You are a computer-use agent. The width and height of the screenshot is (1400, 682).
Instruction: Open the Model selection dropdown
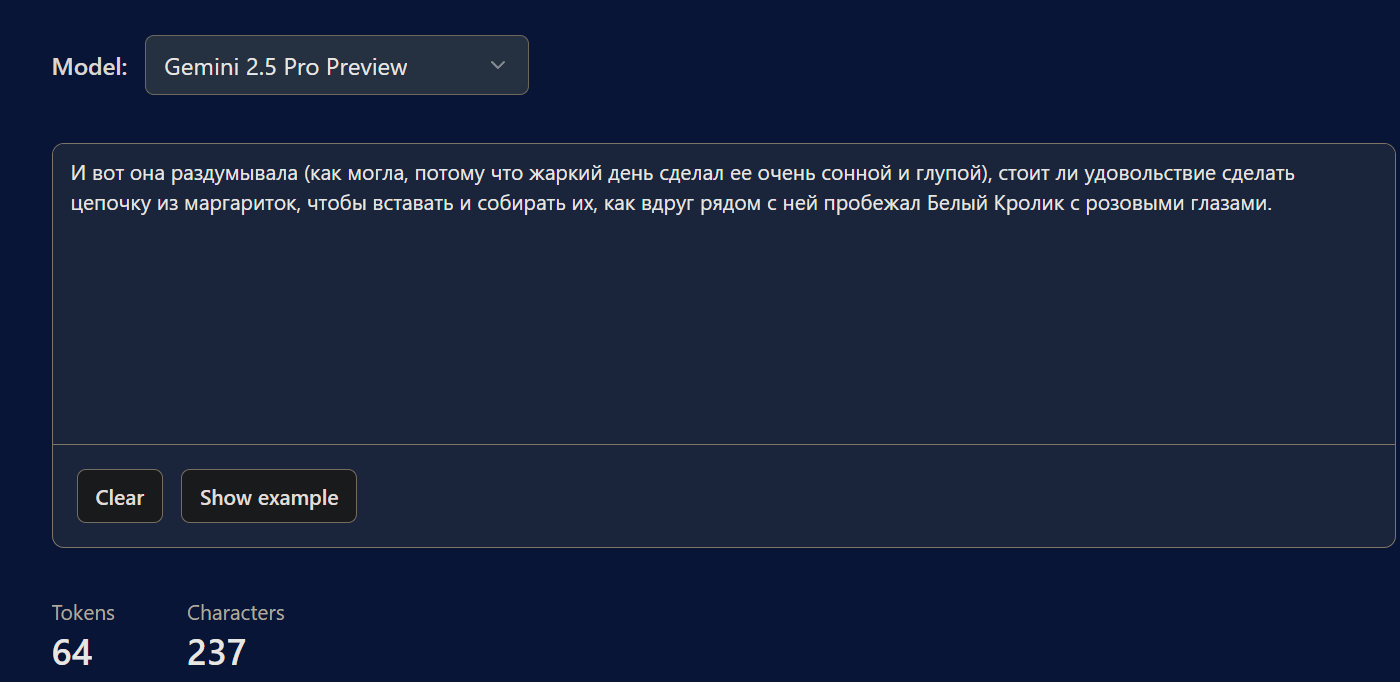336,66
